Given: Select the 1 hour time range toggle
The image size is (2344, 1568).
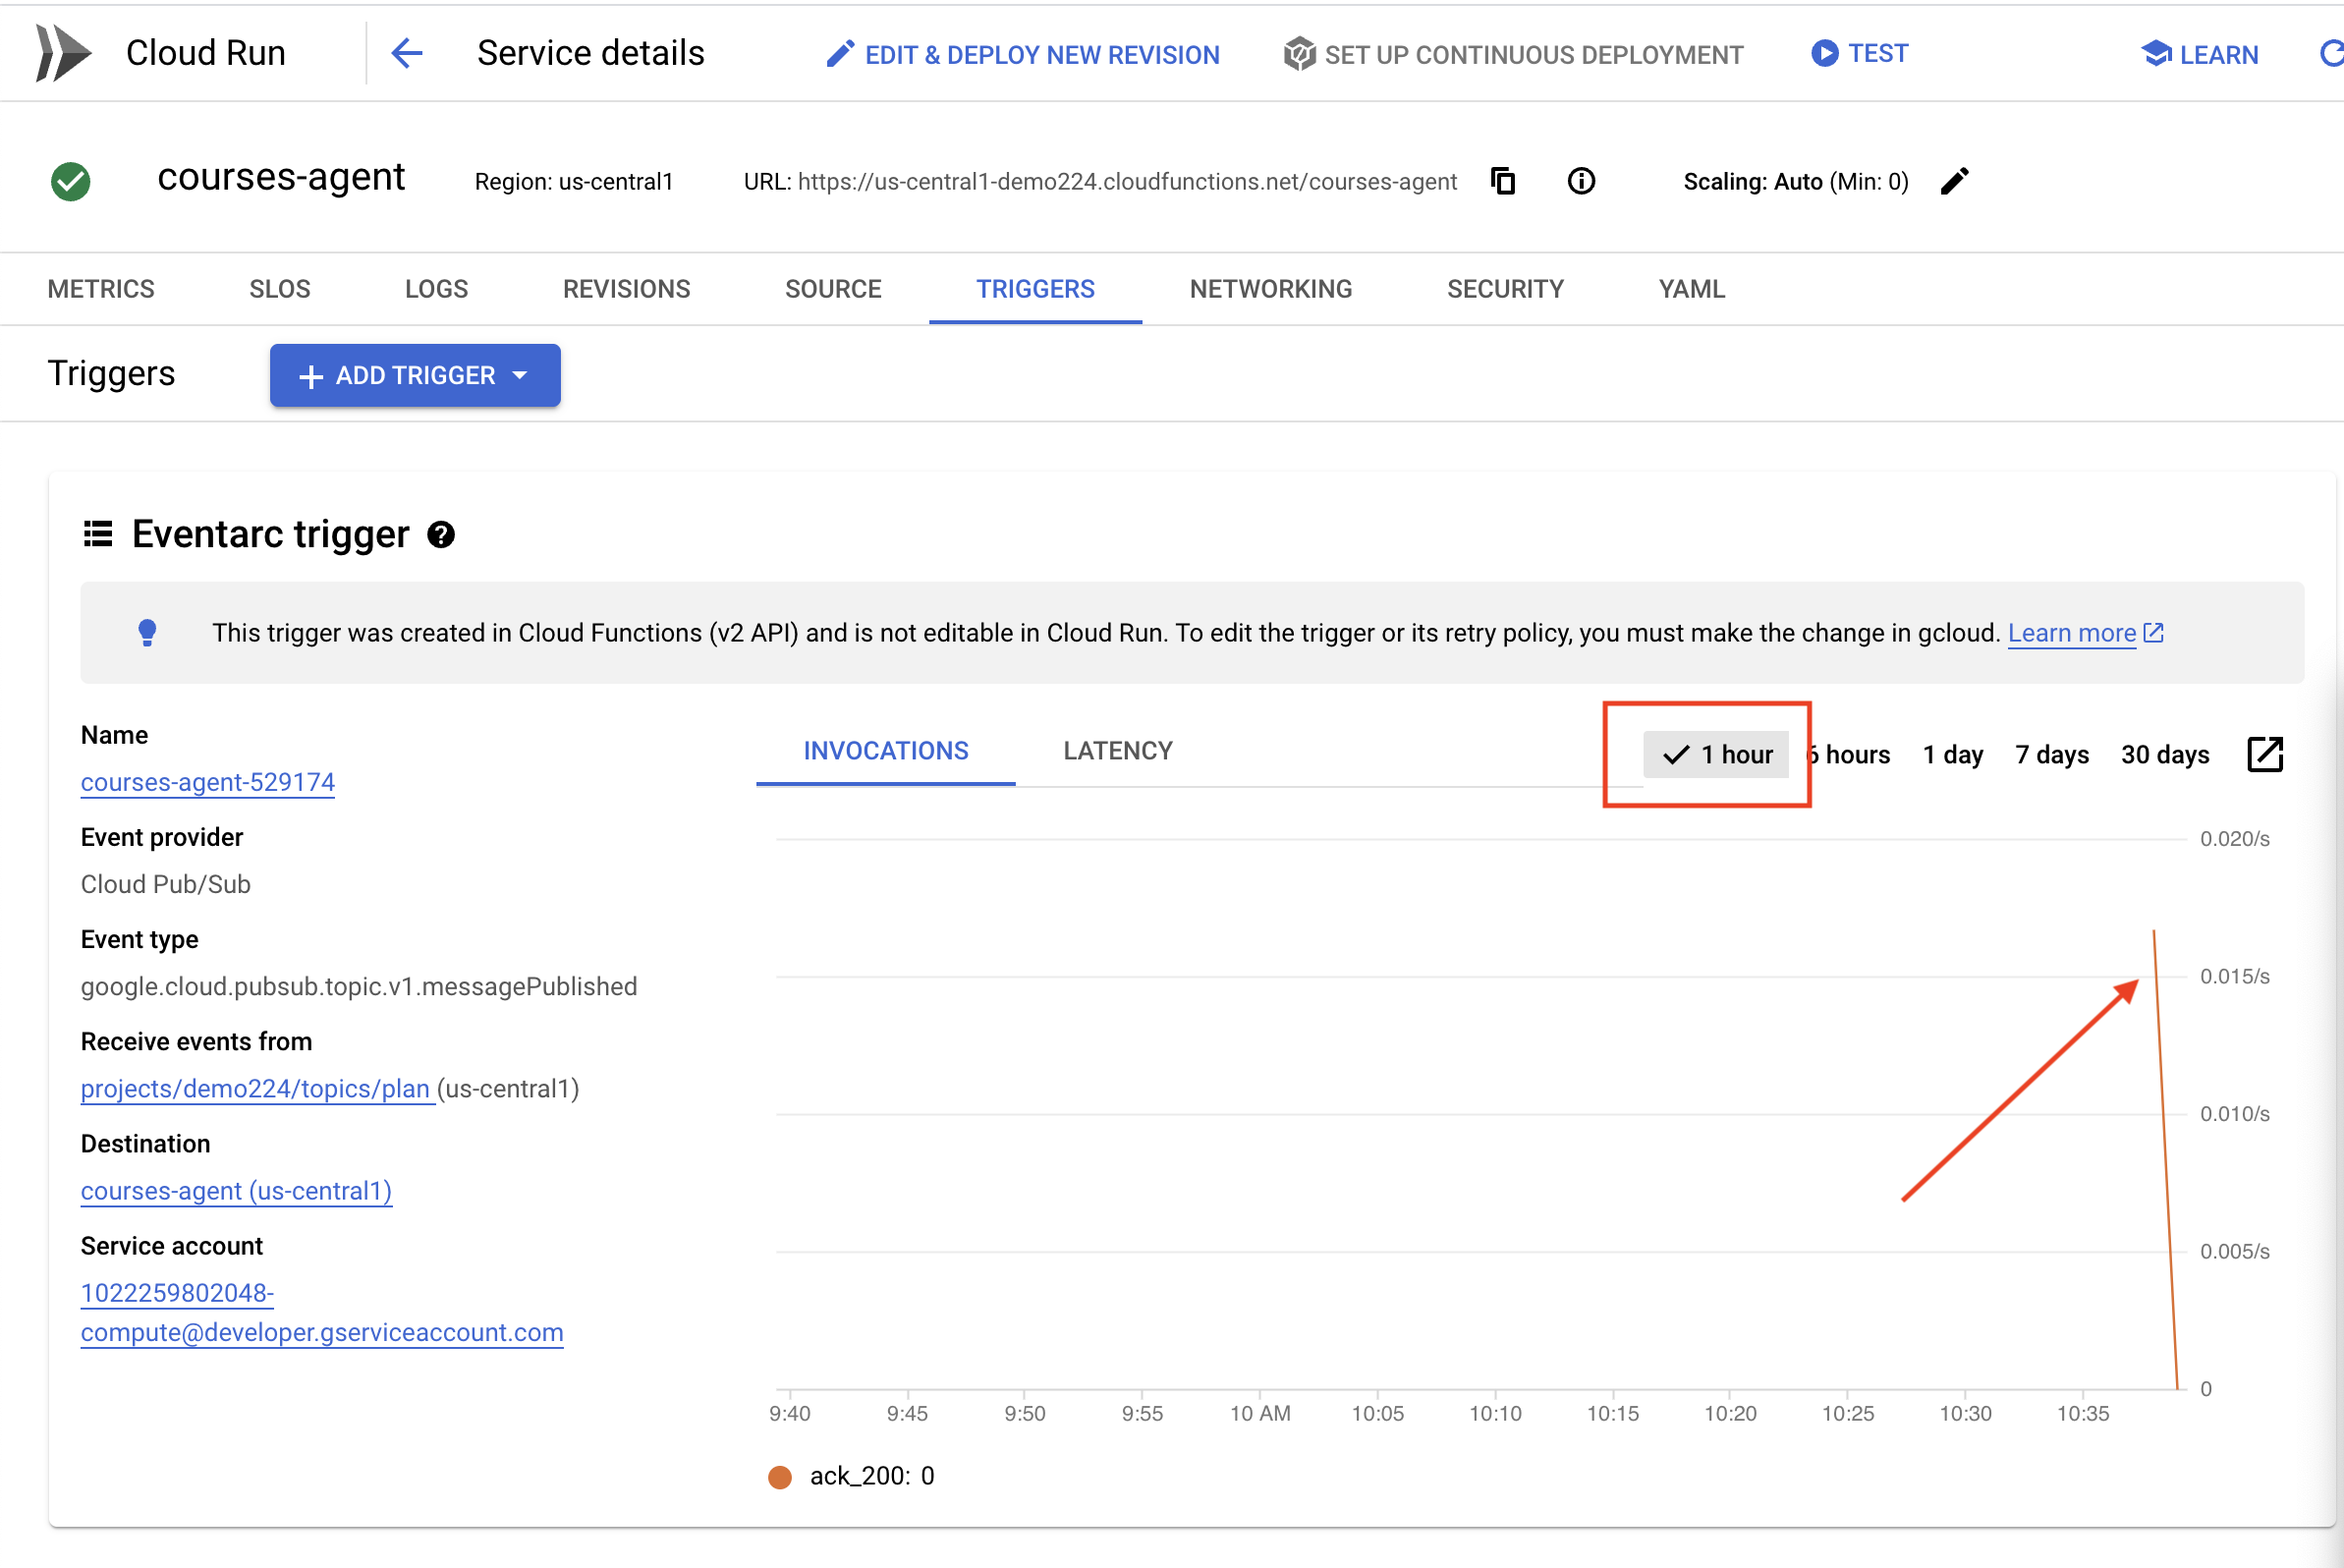Looking at the screenshot, I should tap(1719, 753).
